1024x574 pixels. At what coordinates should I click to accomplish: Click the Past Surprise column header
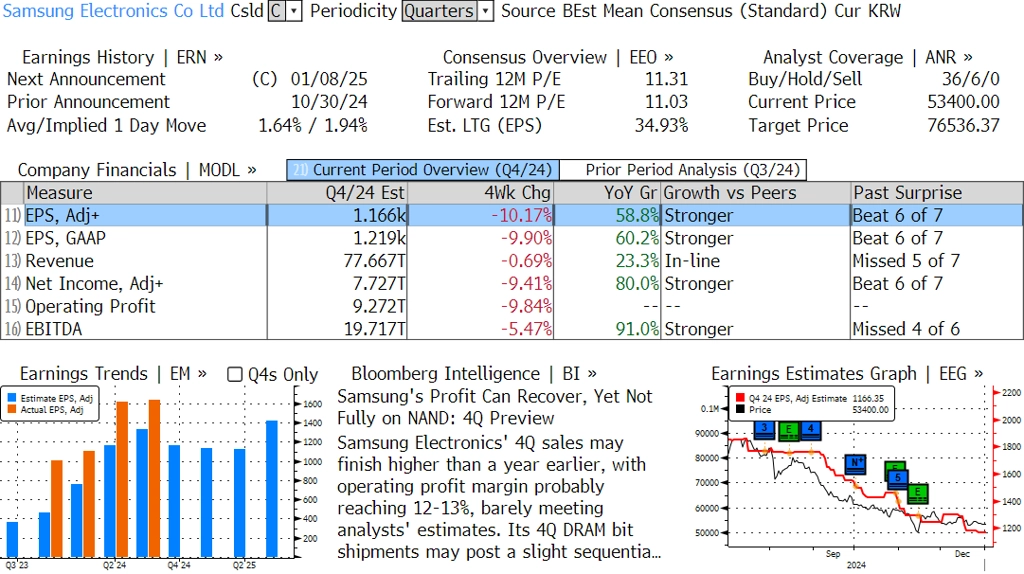(x=937, y=193)
